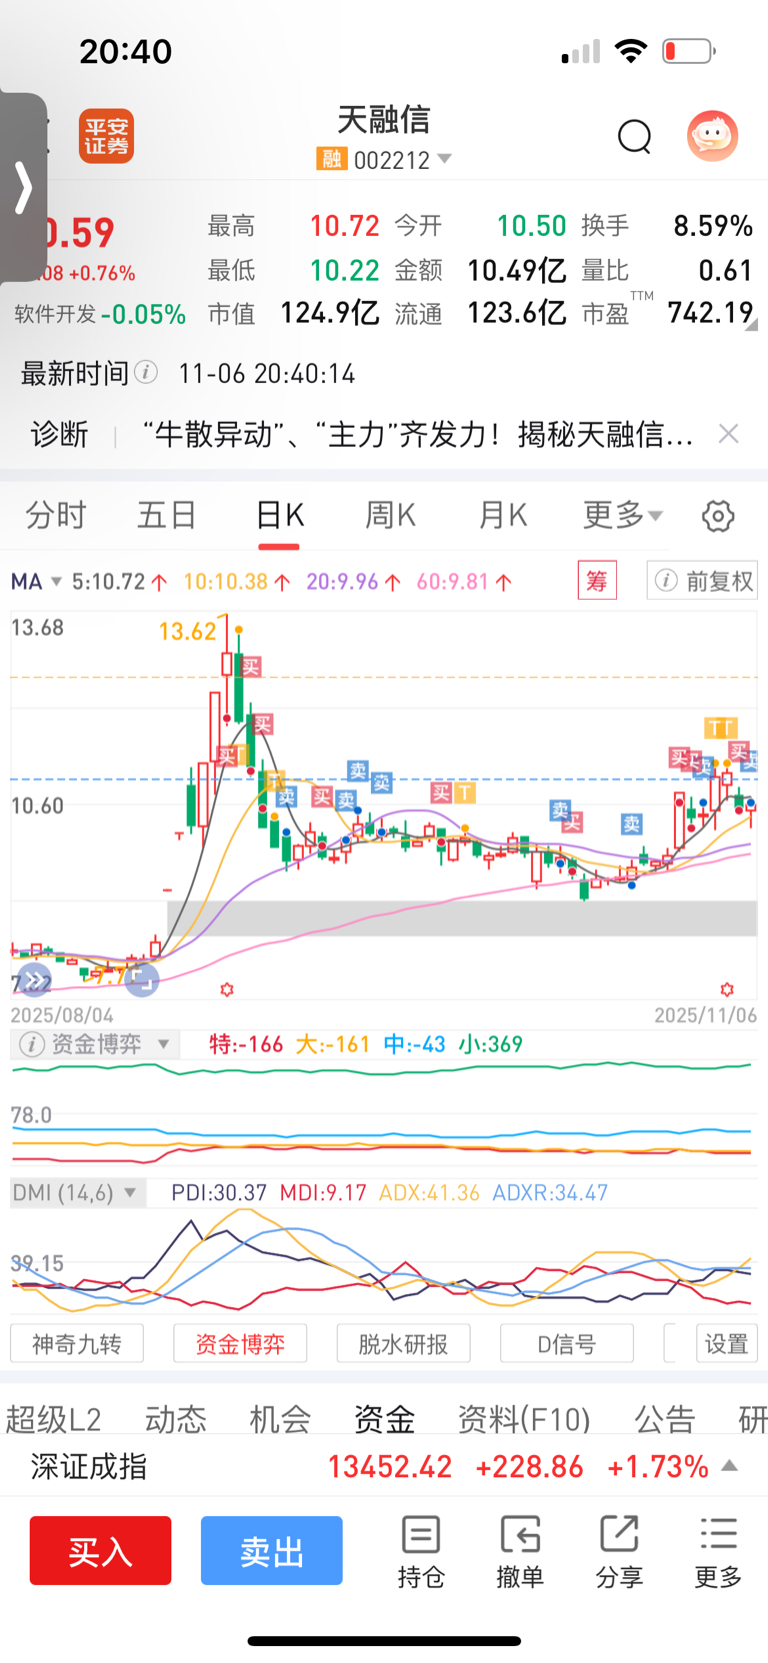This screenshot has width=768, height=1663.
Task: Tap the 天融信 stock title
Action: (383, 120)
